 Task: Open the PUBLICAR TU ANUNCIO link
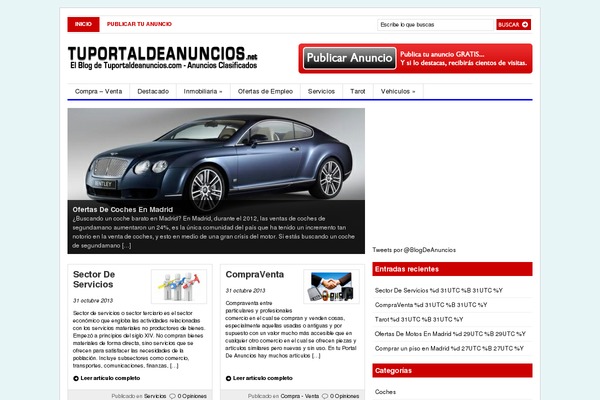click(x=139, y=24)
